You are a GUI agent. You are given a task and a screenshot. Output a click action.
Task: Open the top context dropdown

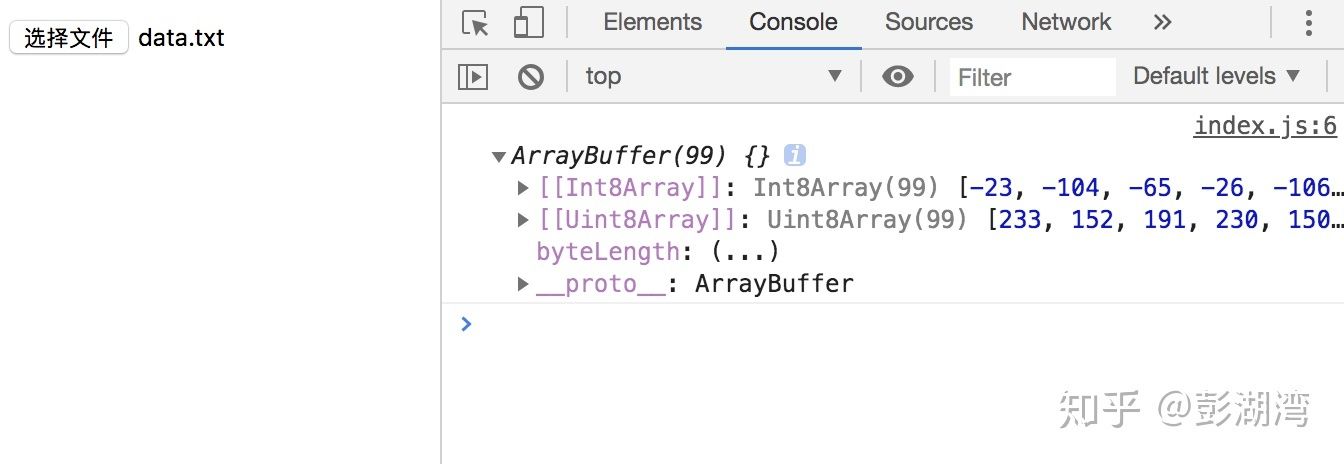click(x=714, y=77)
